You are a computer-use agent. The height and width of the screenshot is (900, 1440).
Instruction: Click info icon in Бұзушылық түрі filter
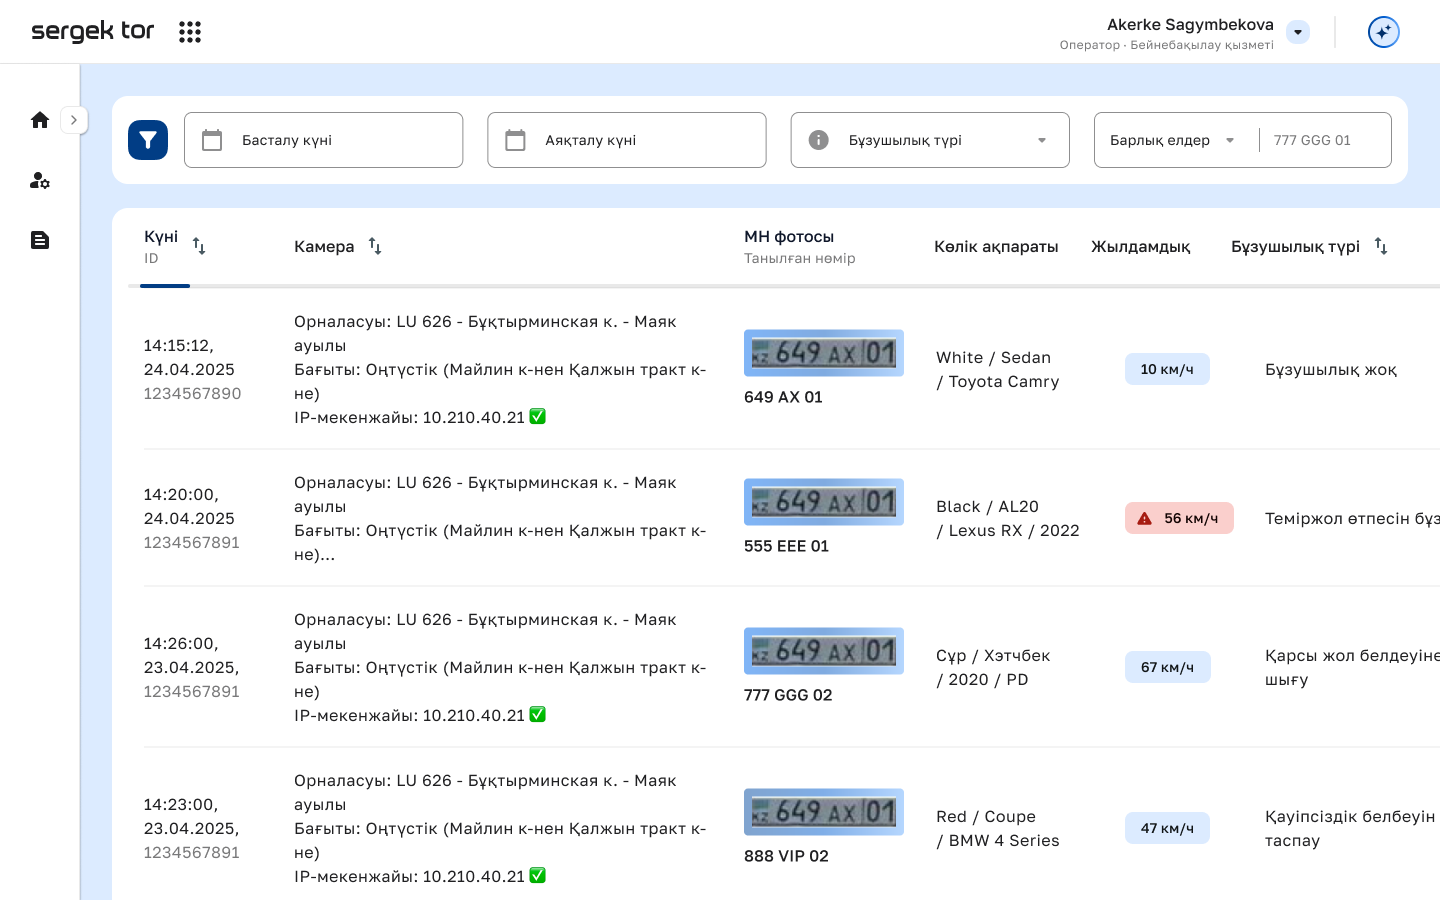[x=818, y=140]
